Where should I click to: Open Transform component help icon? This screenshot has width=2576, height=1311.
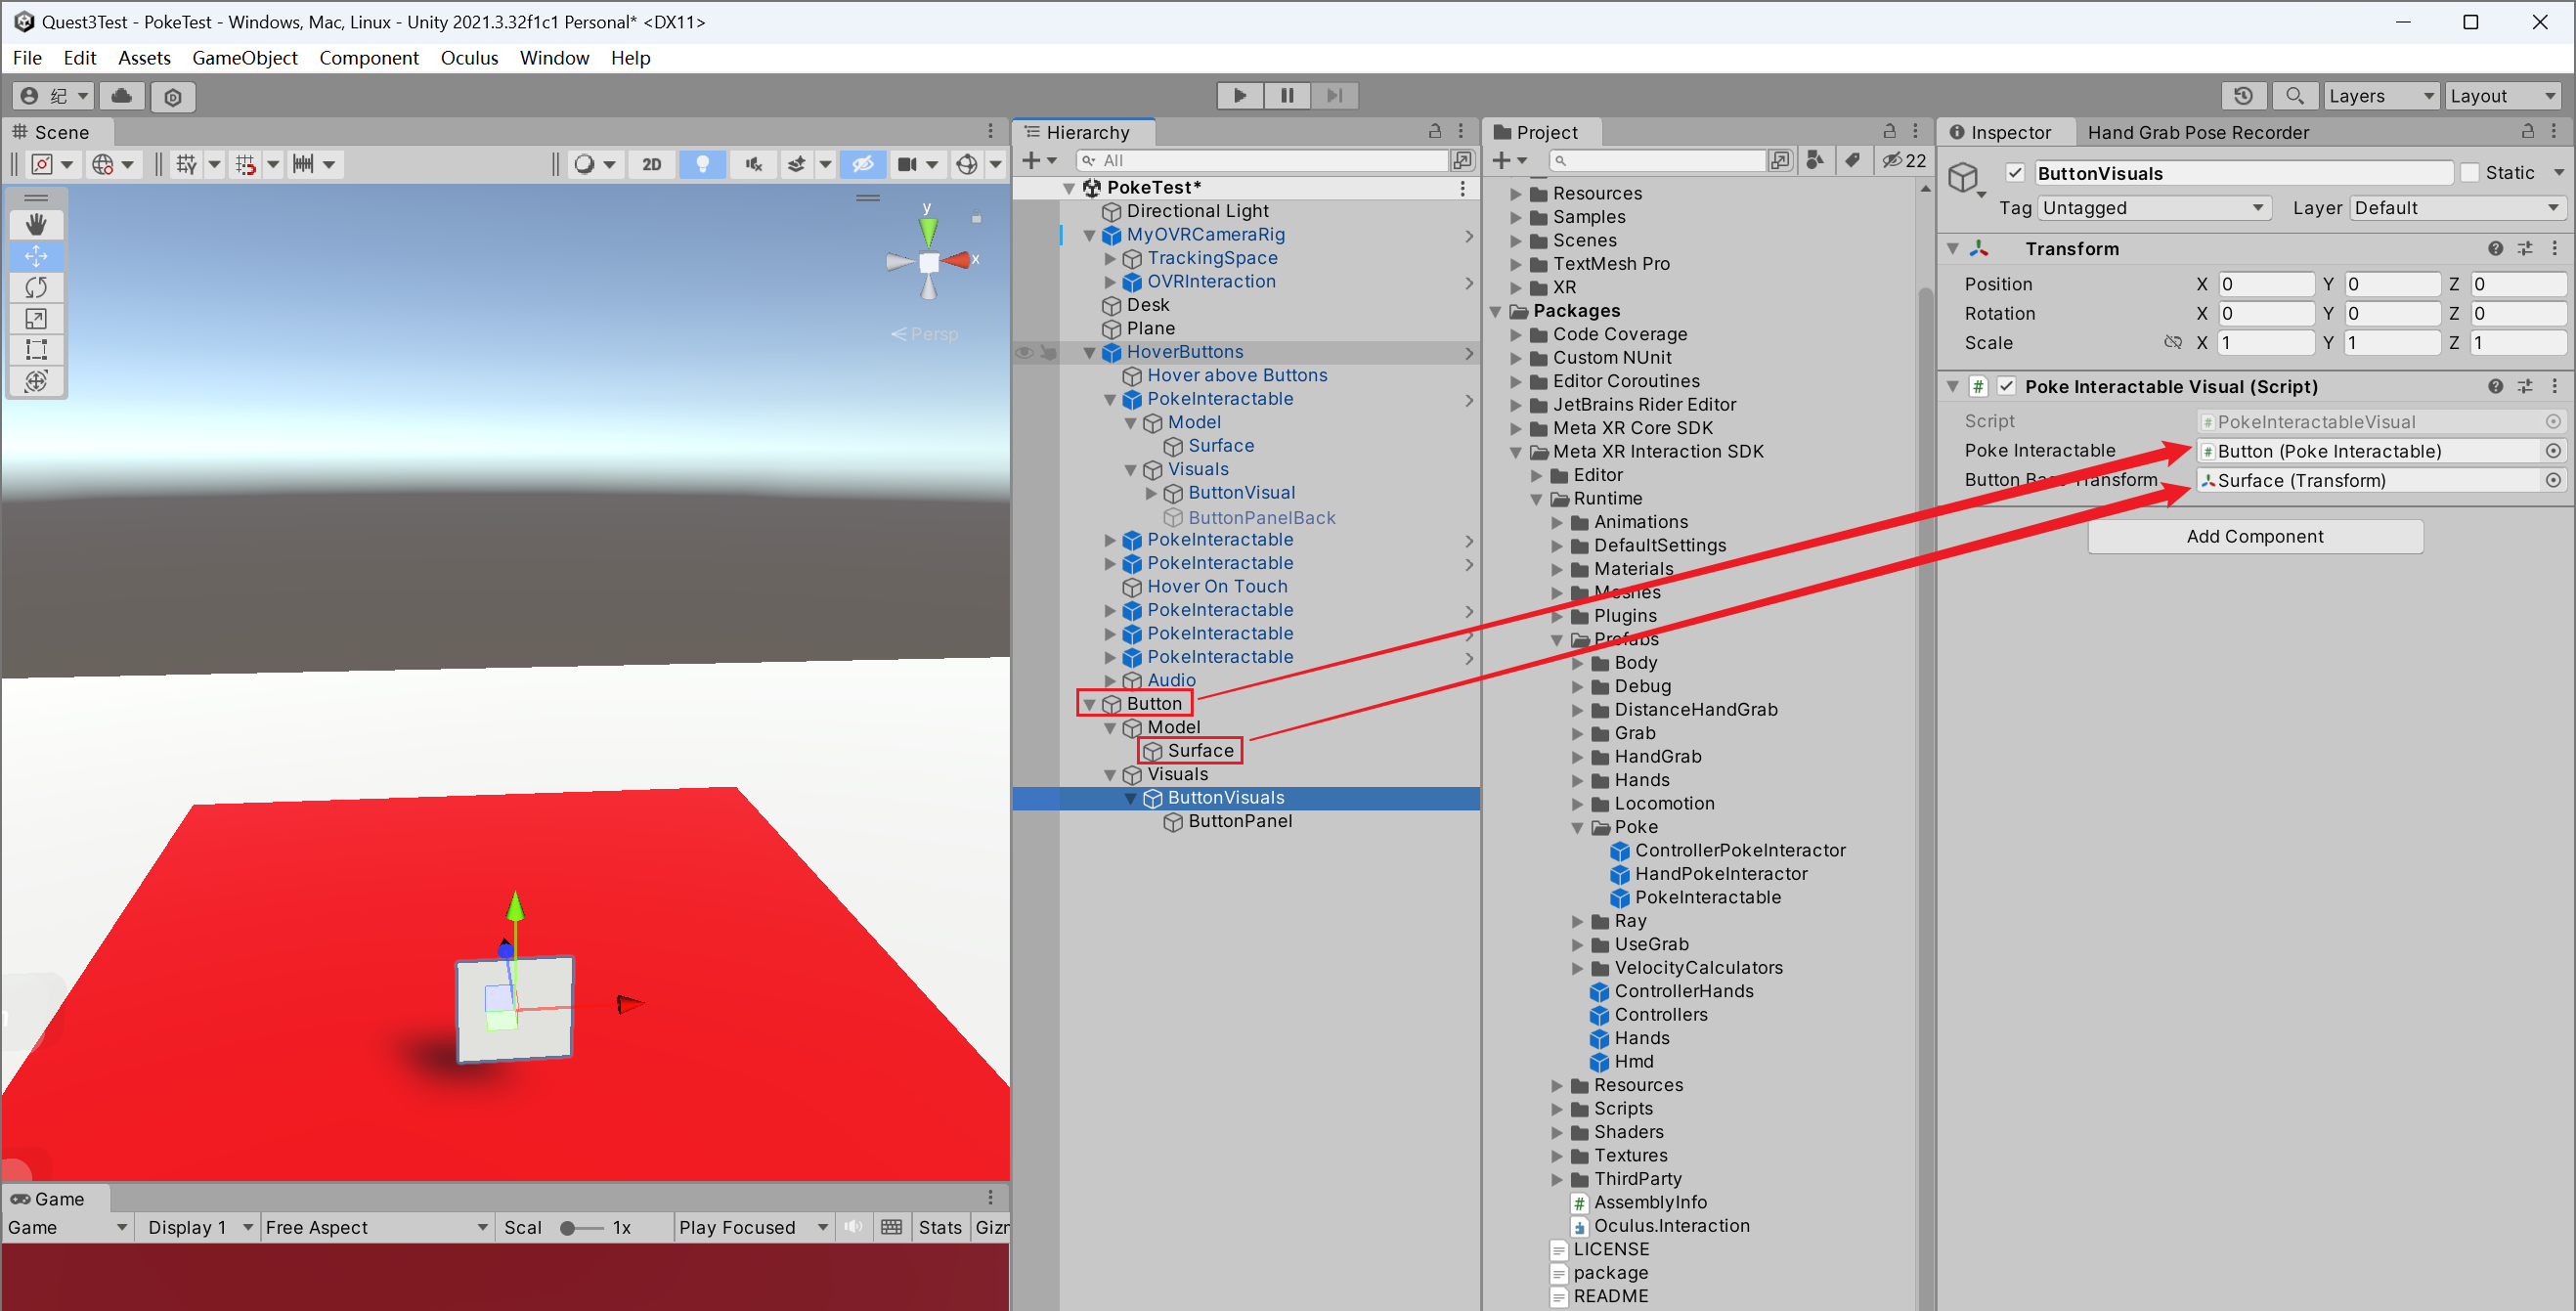coord(2495,248)
